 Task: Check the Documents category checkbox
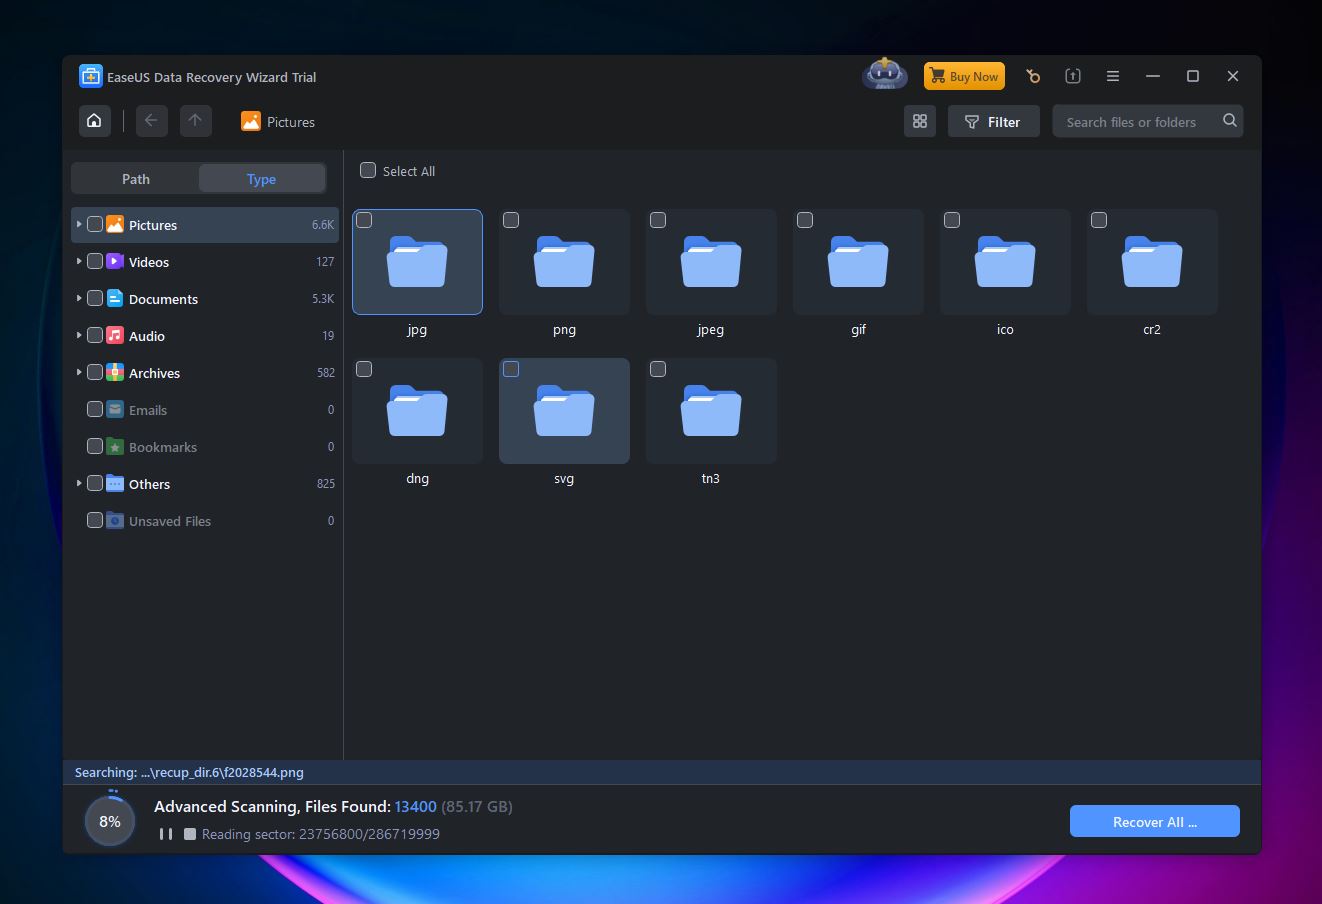95,298
